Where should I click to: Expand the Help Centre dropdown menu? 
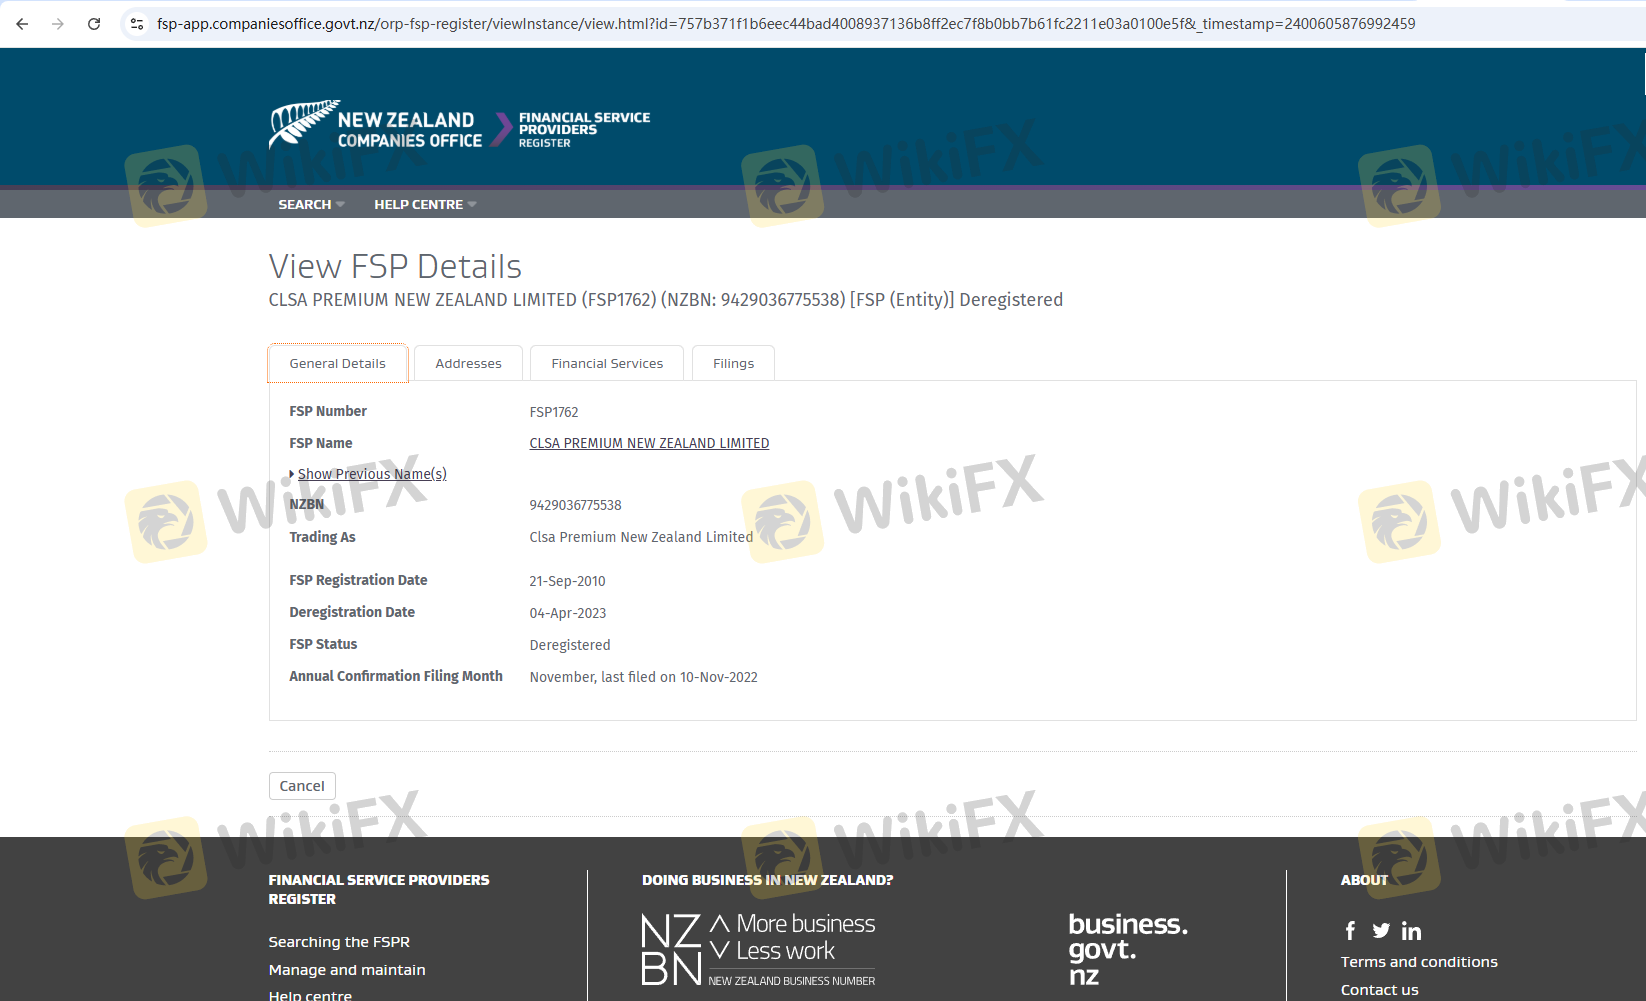[425, 204]
